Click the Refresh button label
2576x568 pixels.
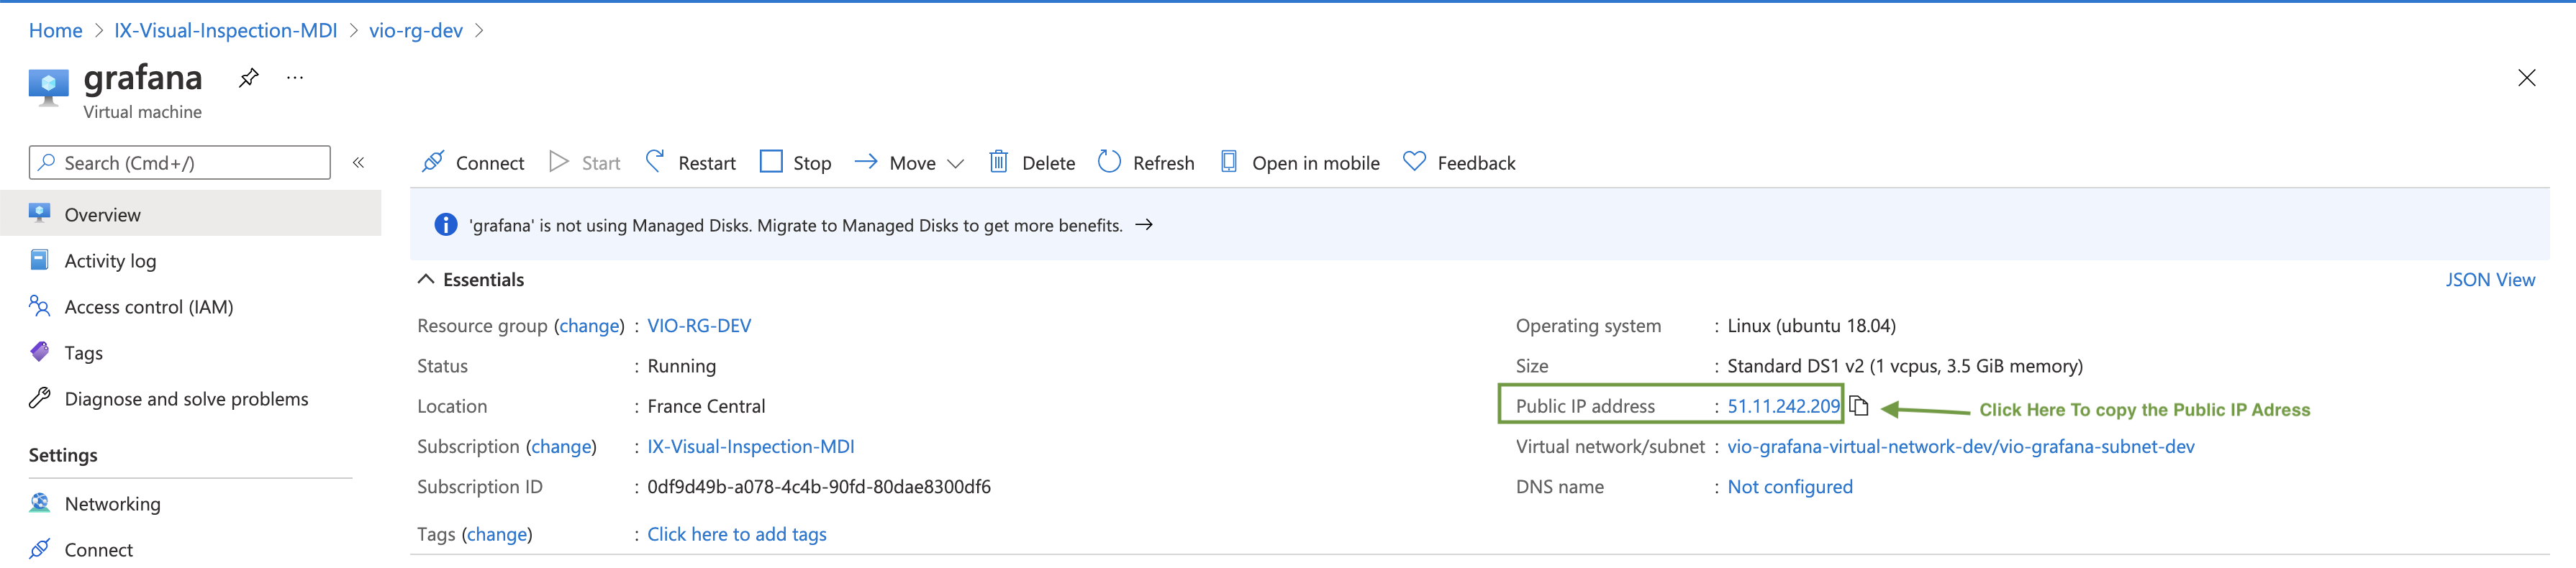[x=1163, y=163]
